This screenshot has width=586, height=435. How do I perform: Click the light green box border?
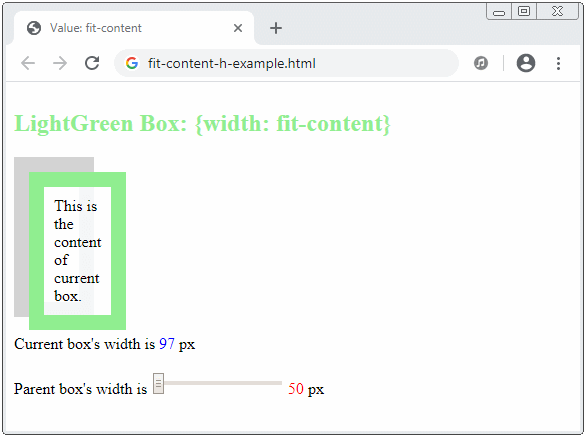point(118,251)
